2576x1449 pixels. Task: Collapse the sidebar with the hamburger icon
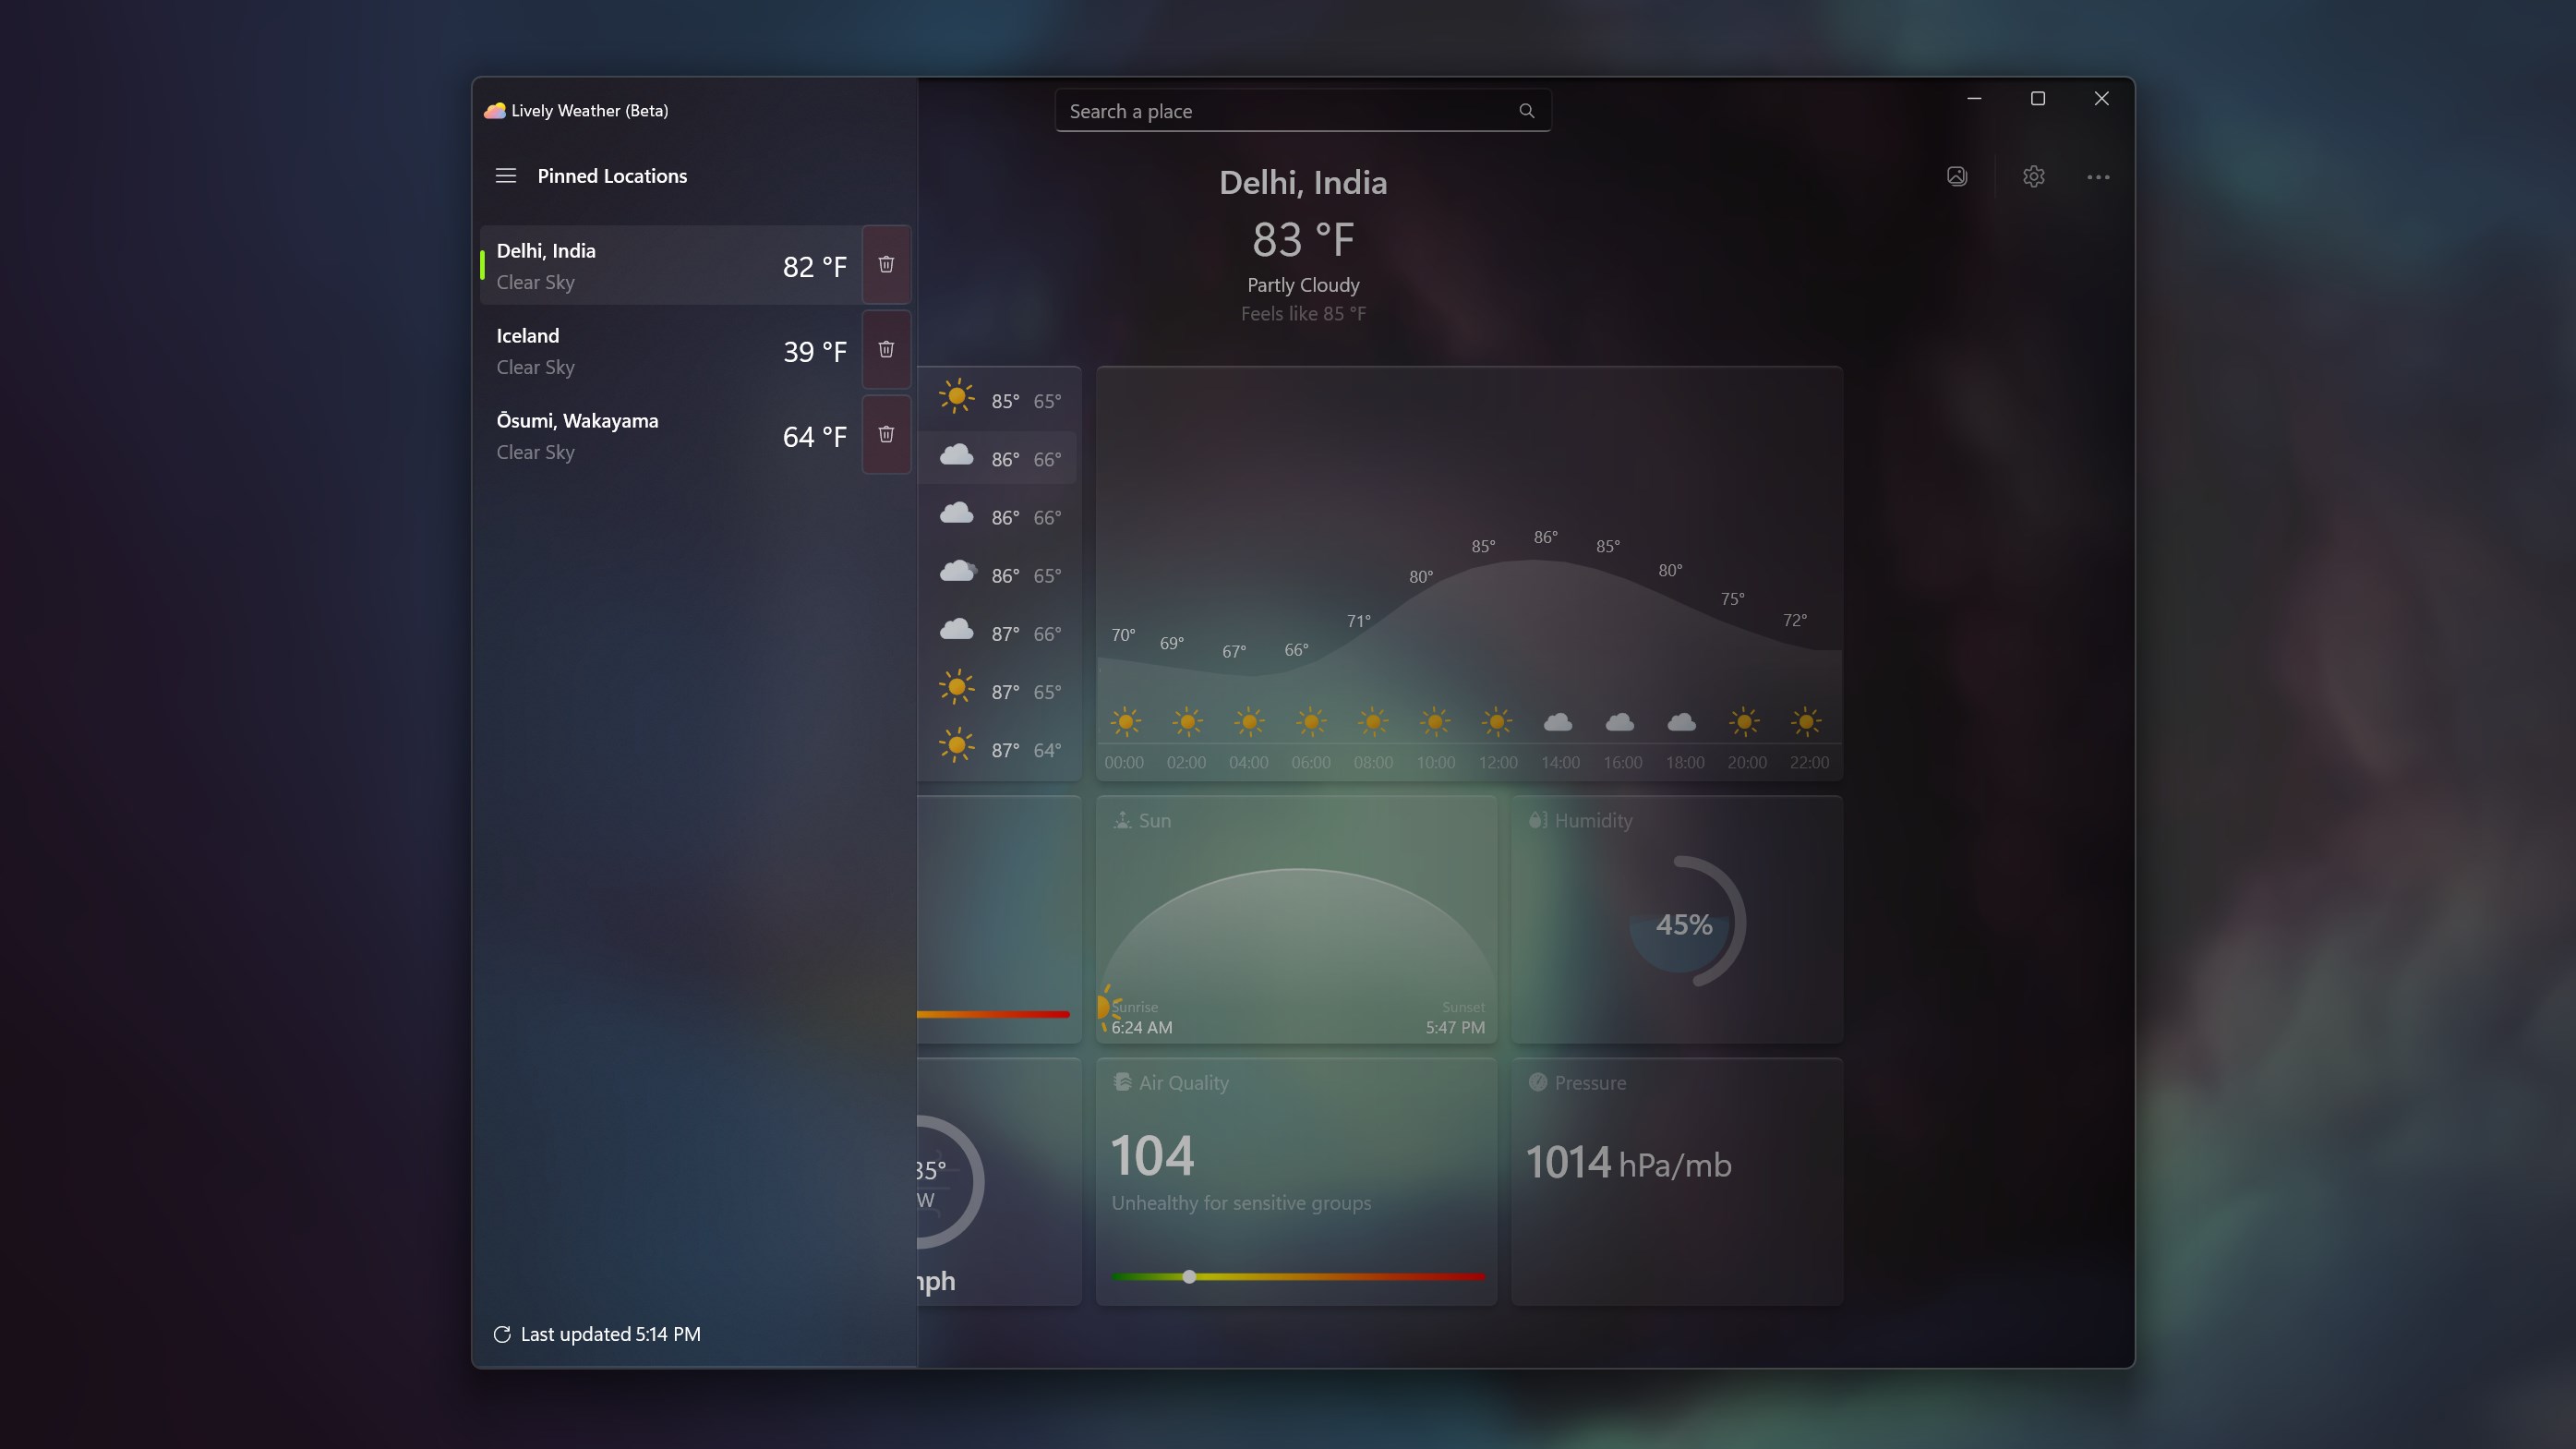click(505, 175)
